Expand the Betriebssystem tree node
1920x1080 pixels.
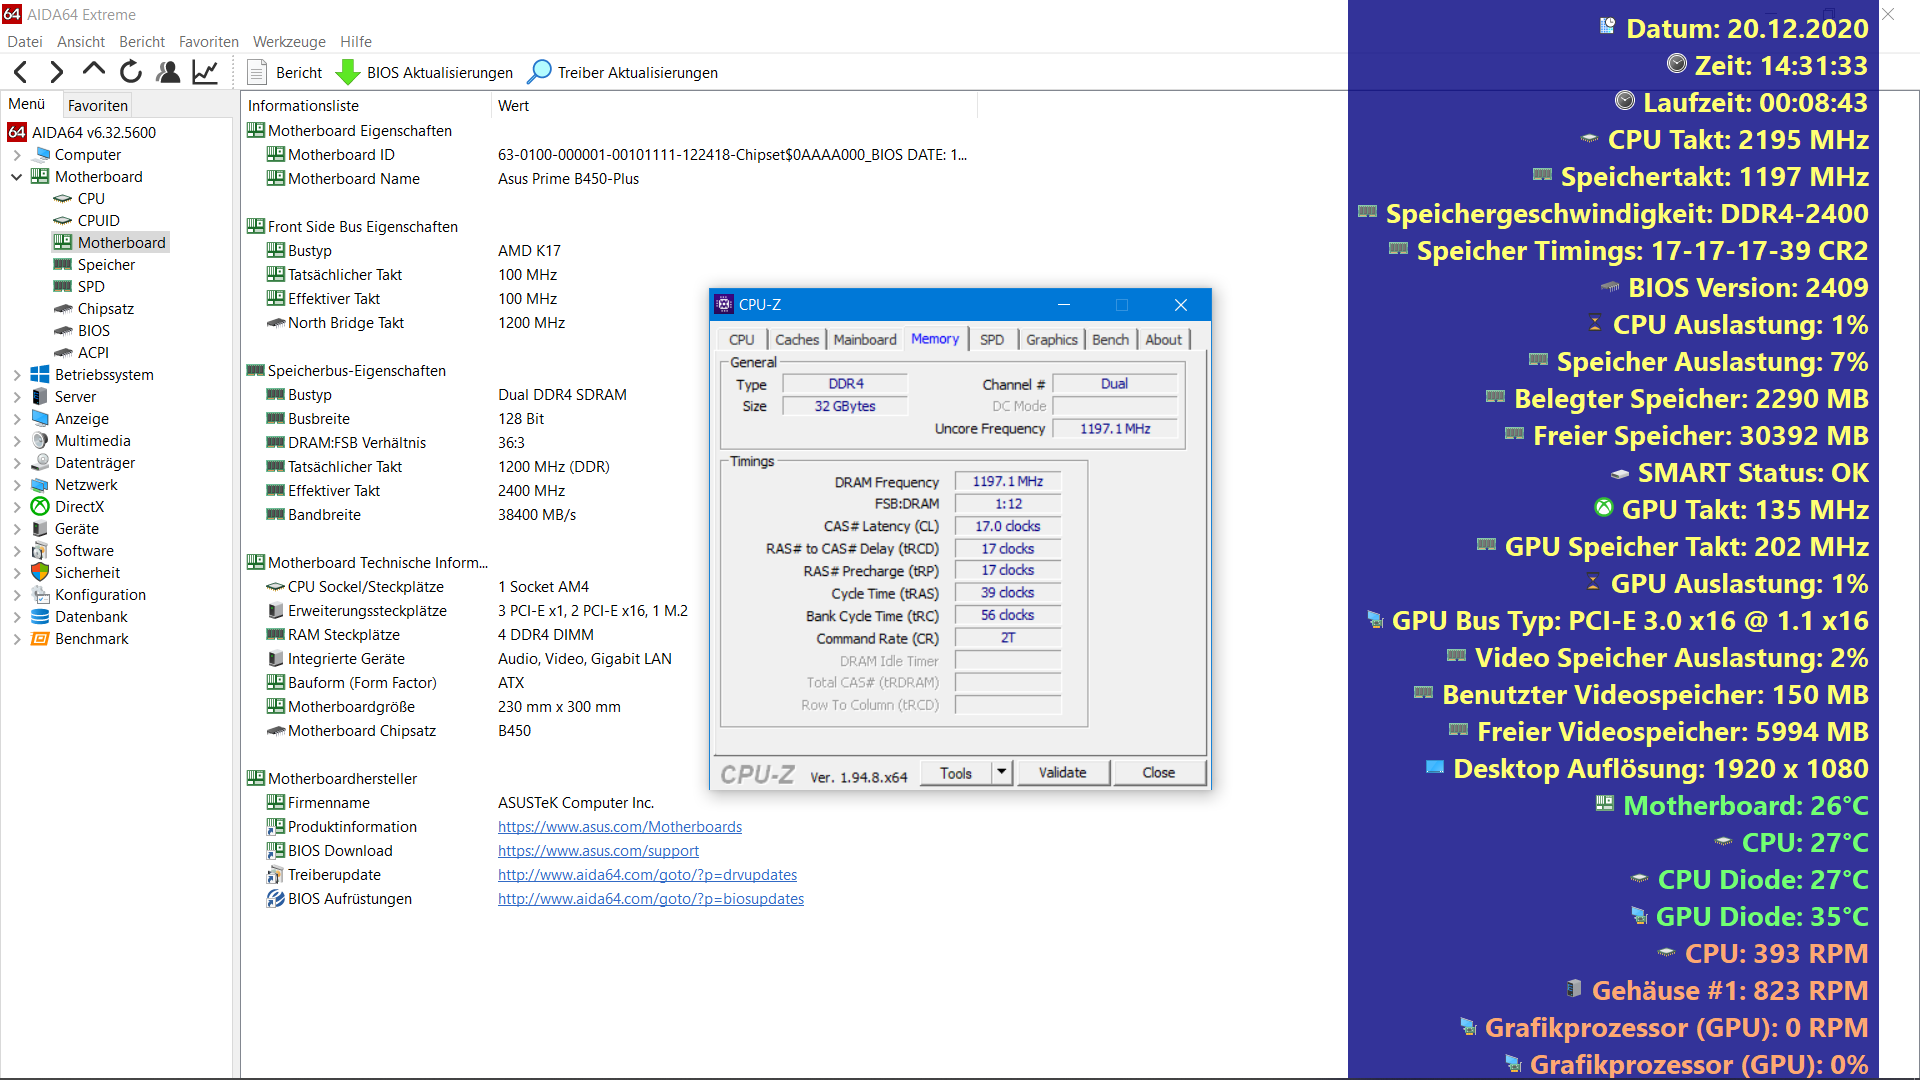(16, 374)
